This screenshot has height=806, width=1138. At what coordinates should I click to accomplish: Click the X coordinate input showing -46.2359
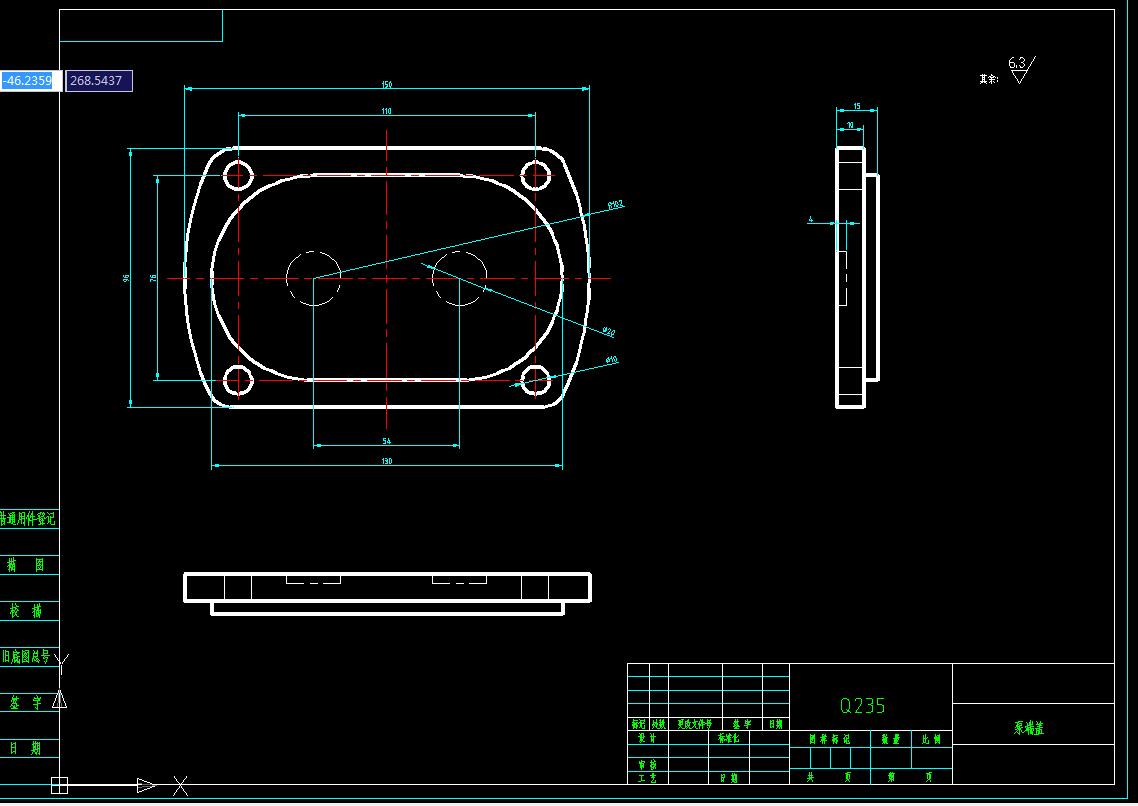(29, 81)
